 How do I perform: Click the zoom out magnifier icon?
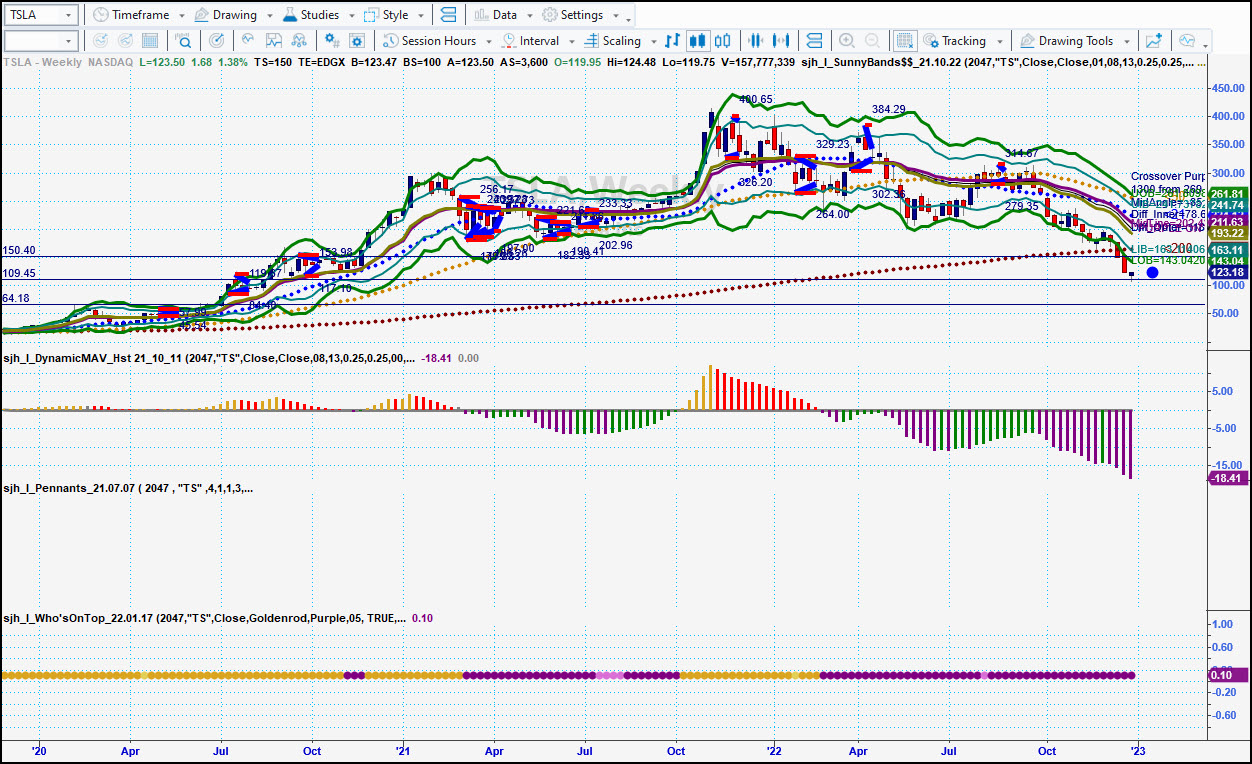[x=873, y=41]
